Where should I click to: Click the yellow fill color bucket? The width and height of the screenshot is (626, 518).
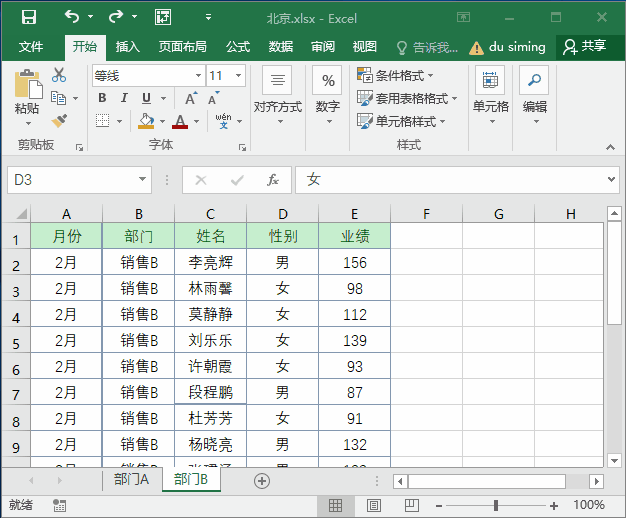pyautogui.click(x=146, y=121)
